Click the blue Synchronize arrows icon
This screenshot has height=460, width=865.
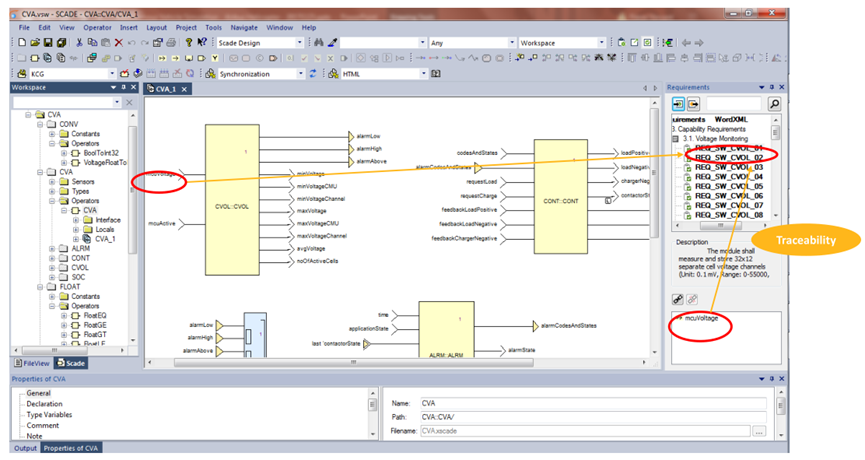[313, 73]
